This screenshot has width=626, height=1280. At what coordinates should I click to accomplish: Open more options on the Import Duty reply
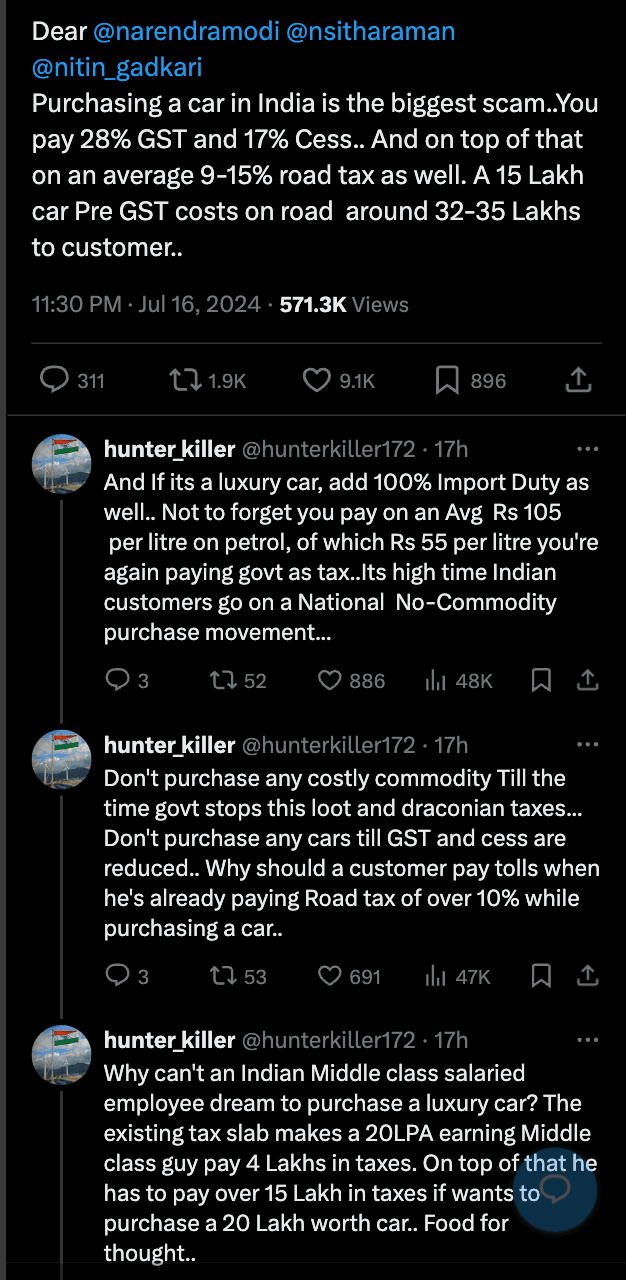(588, 449)
